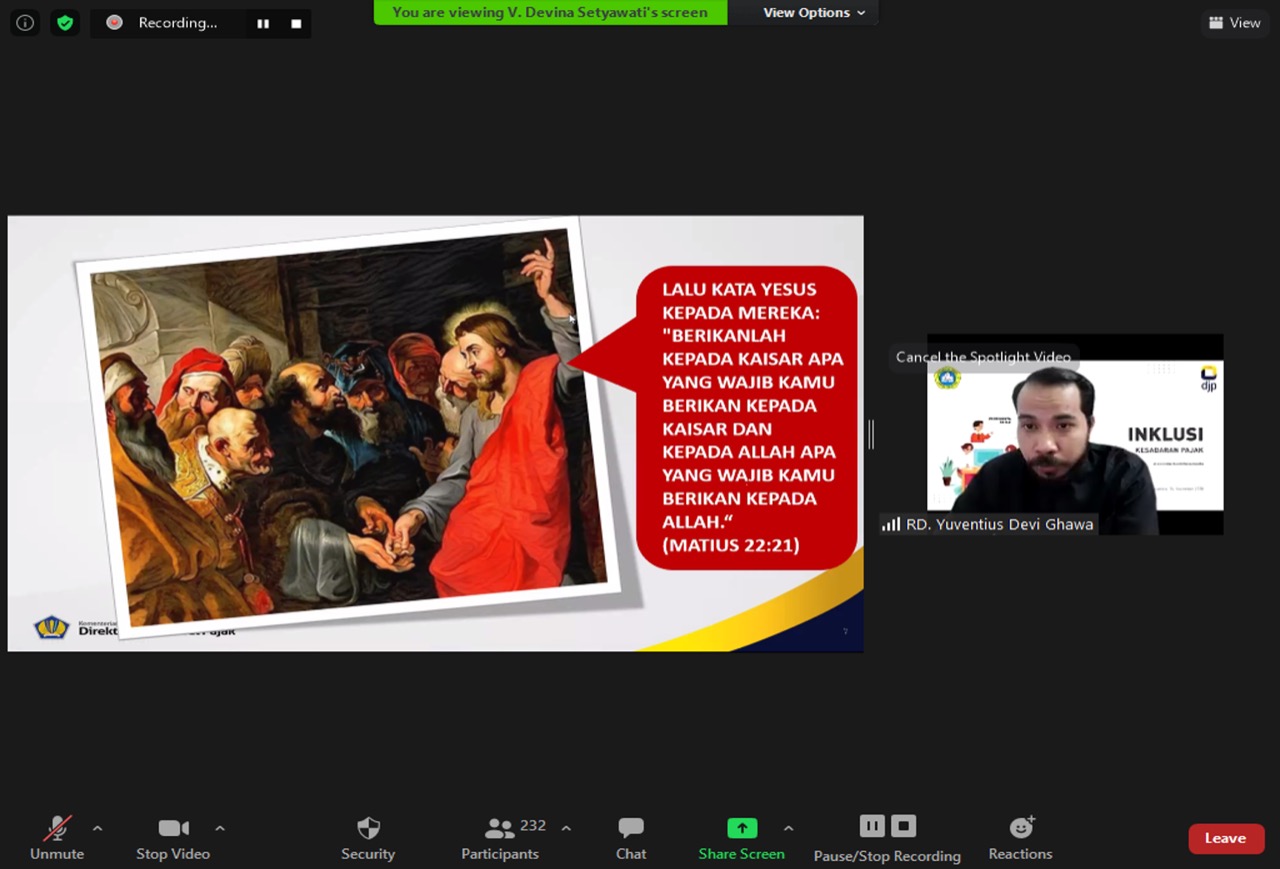Screen dimensions: 1280x869
Task: Switch layout using the View button
Action: 1234,22
